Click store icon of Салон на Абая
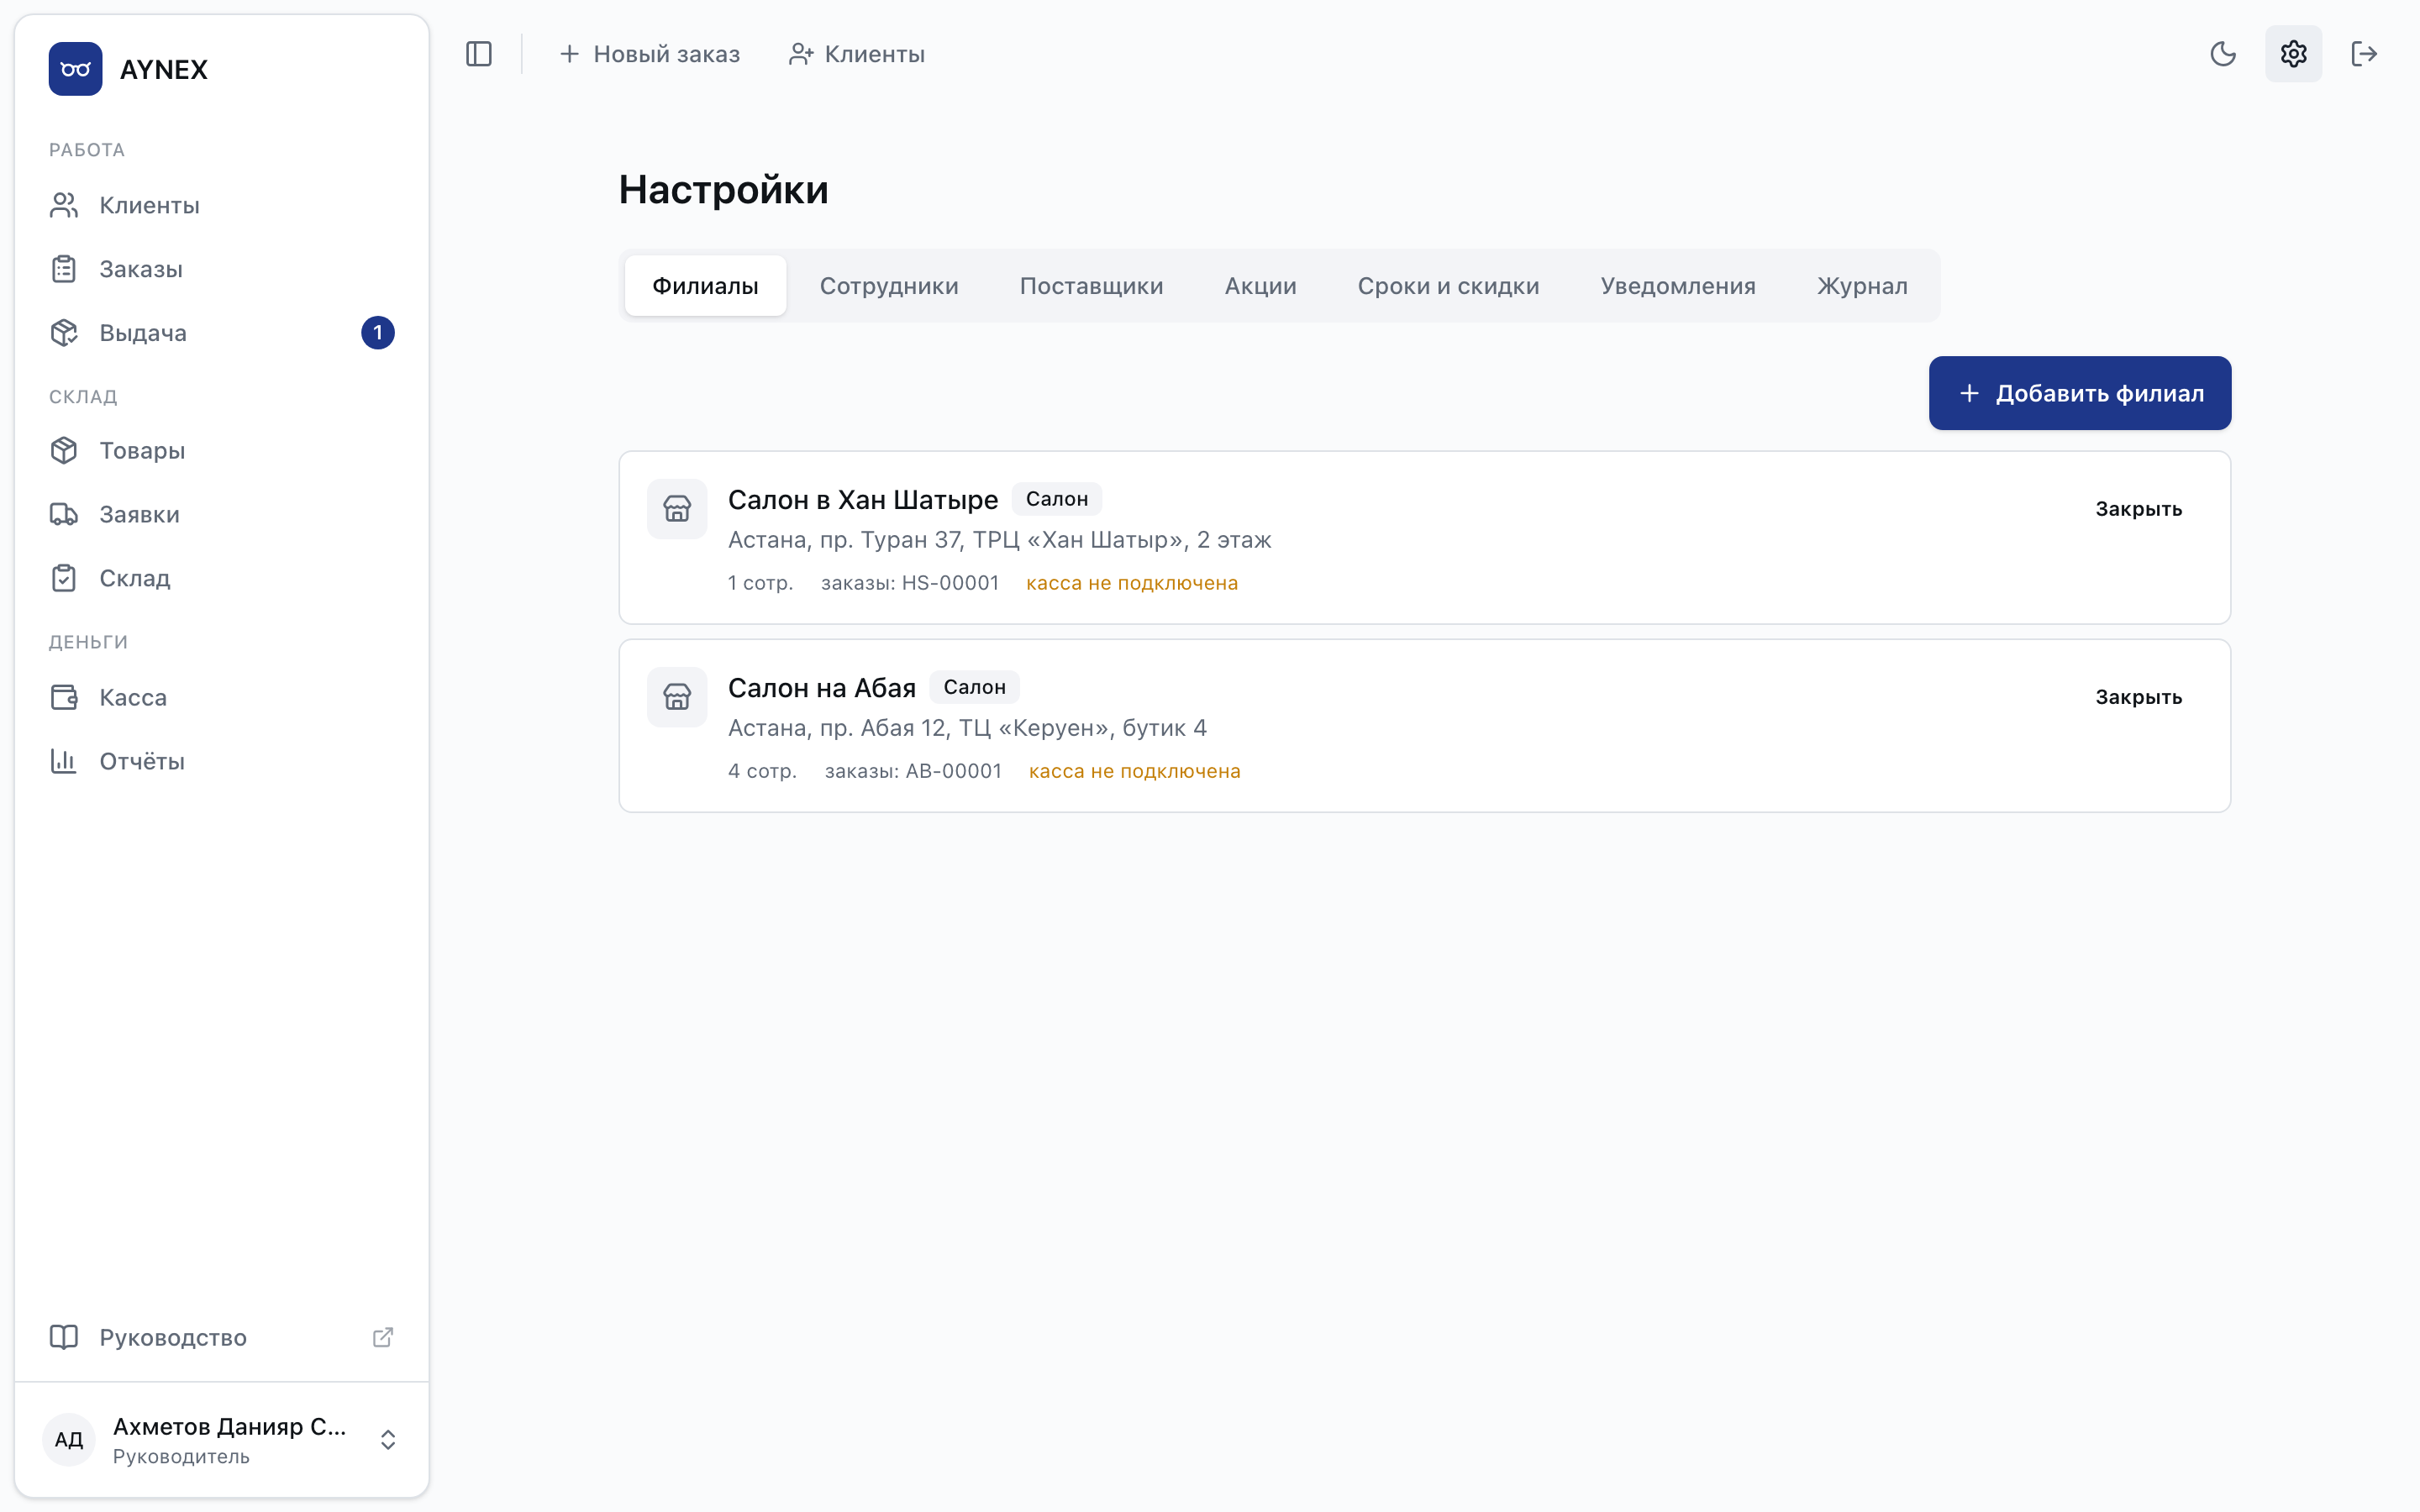This screenshot has height=1512, width=2420. [677, 697]
